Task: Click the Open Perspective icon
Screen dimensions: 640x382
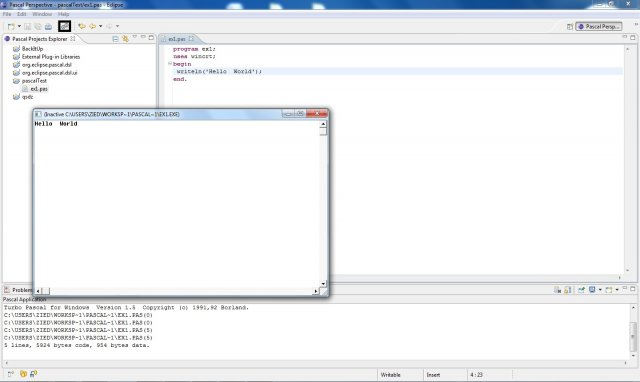Action: pyautogui.click(x=570, y=27)
